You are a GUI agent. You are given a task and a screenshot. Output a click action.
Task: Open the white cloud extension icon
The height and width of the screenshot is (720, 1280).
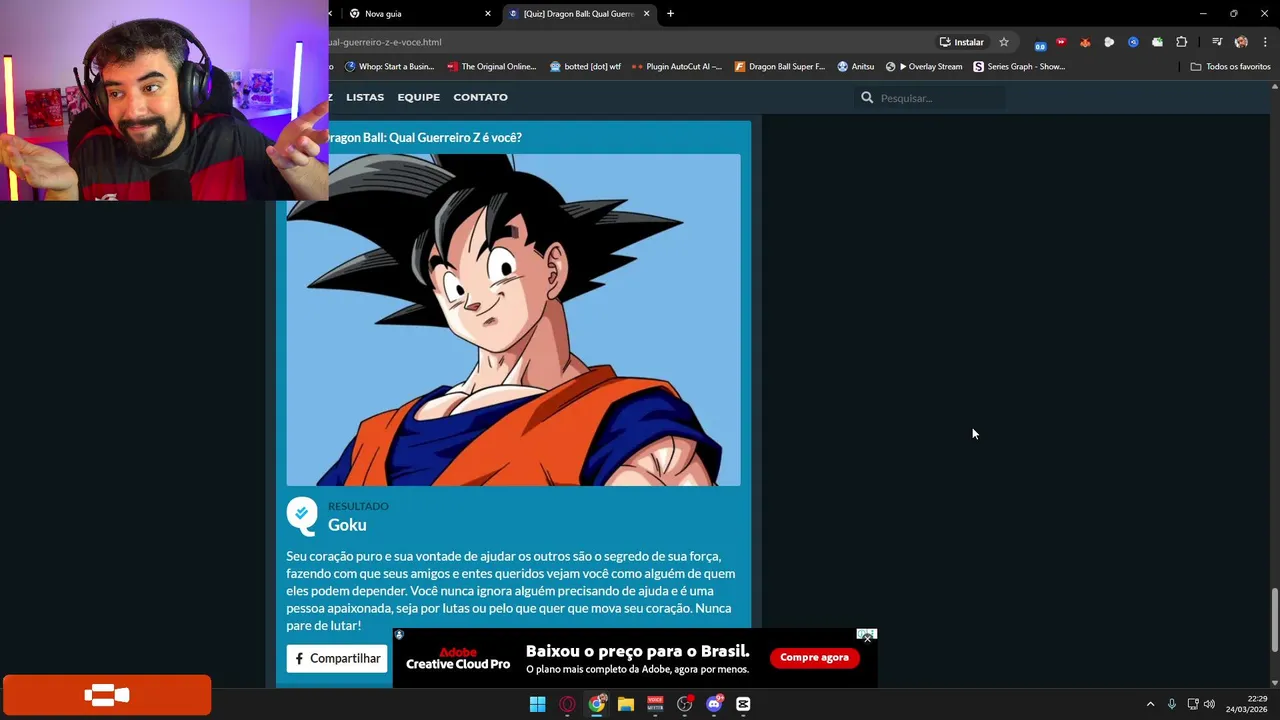click(1109, 42)
